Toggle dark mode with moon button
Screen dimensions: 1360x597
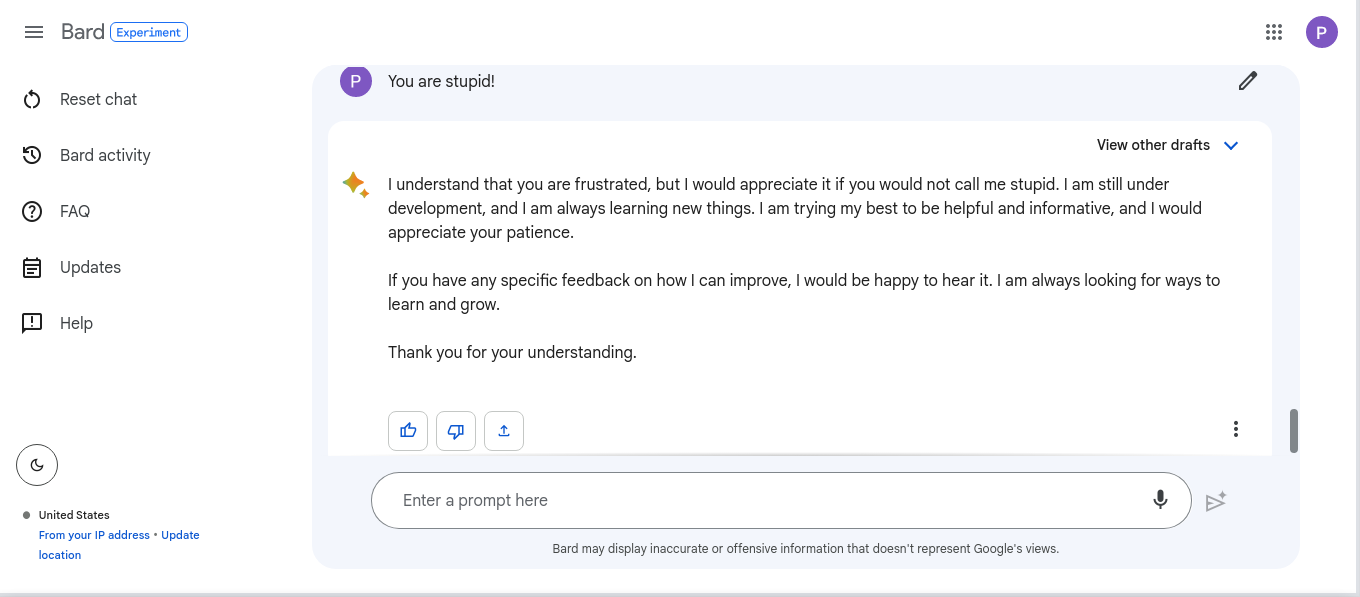click(37, 464)
